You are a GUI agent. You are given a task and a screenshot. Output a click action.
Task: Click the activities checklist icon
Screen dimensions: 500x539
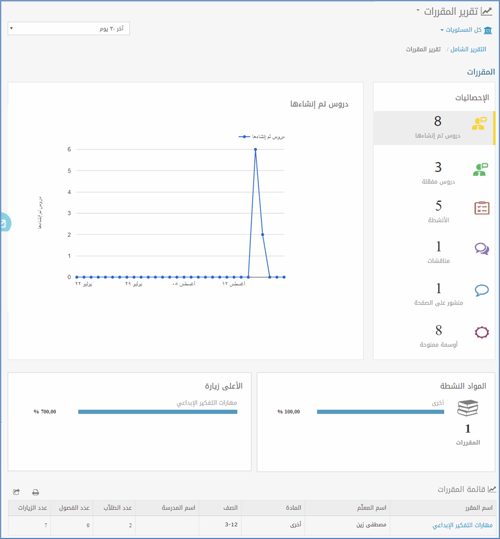click(x=482, y=208)
